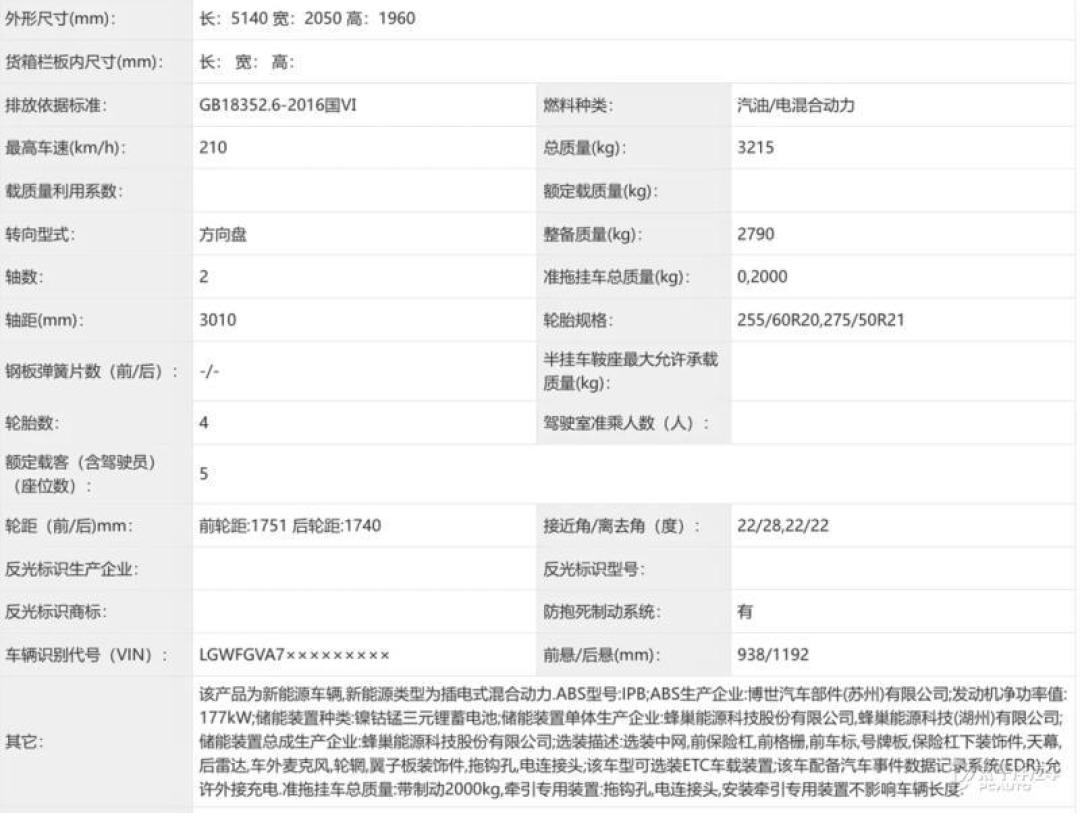Click the 接近角/离去角(度) label

click(x=621, y=526)
